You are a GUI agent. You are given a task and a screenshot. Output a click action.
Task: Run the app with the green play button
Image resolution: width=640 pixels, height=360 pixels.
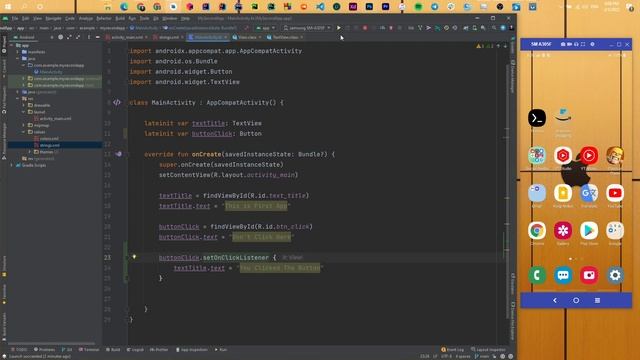pos(339,28)
